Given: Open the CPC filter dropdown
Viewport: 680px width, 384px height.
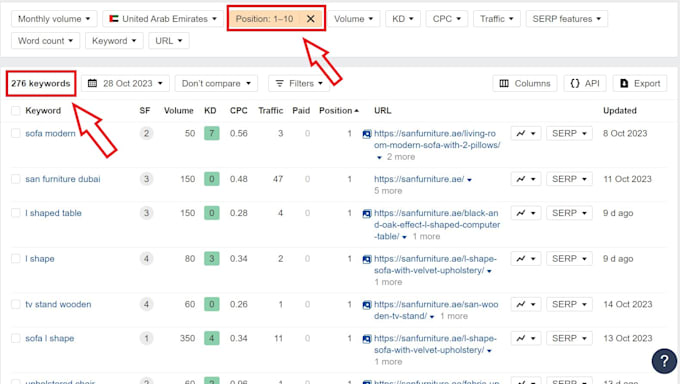Looking at the screenshot, I should 447,19.
